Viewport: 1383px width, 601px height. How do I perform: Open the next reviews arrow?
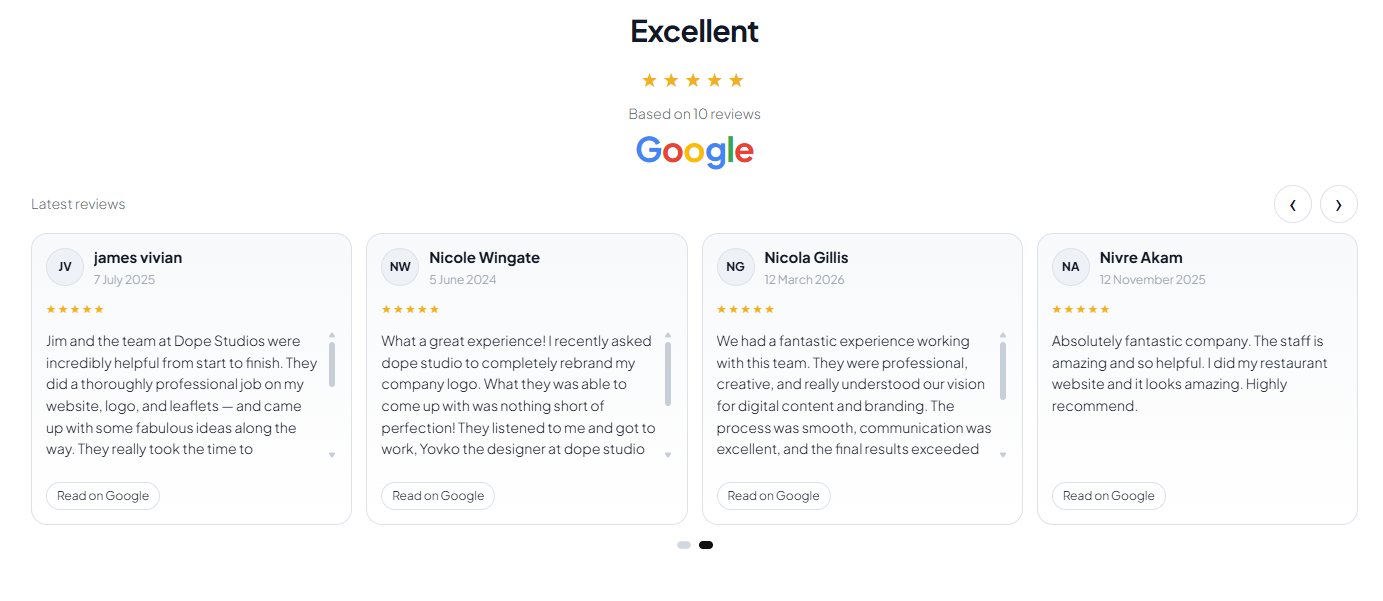[x=1338, y=203]
